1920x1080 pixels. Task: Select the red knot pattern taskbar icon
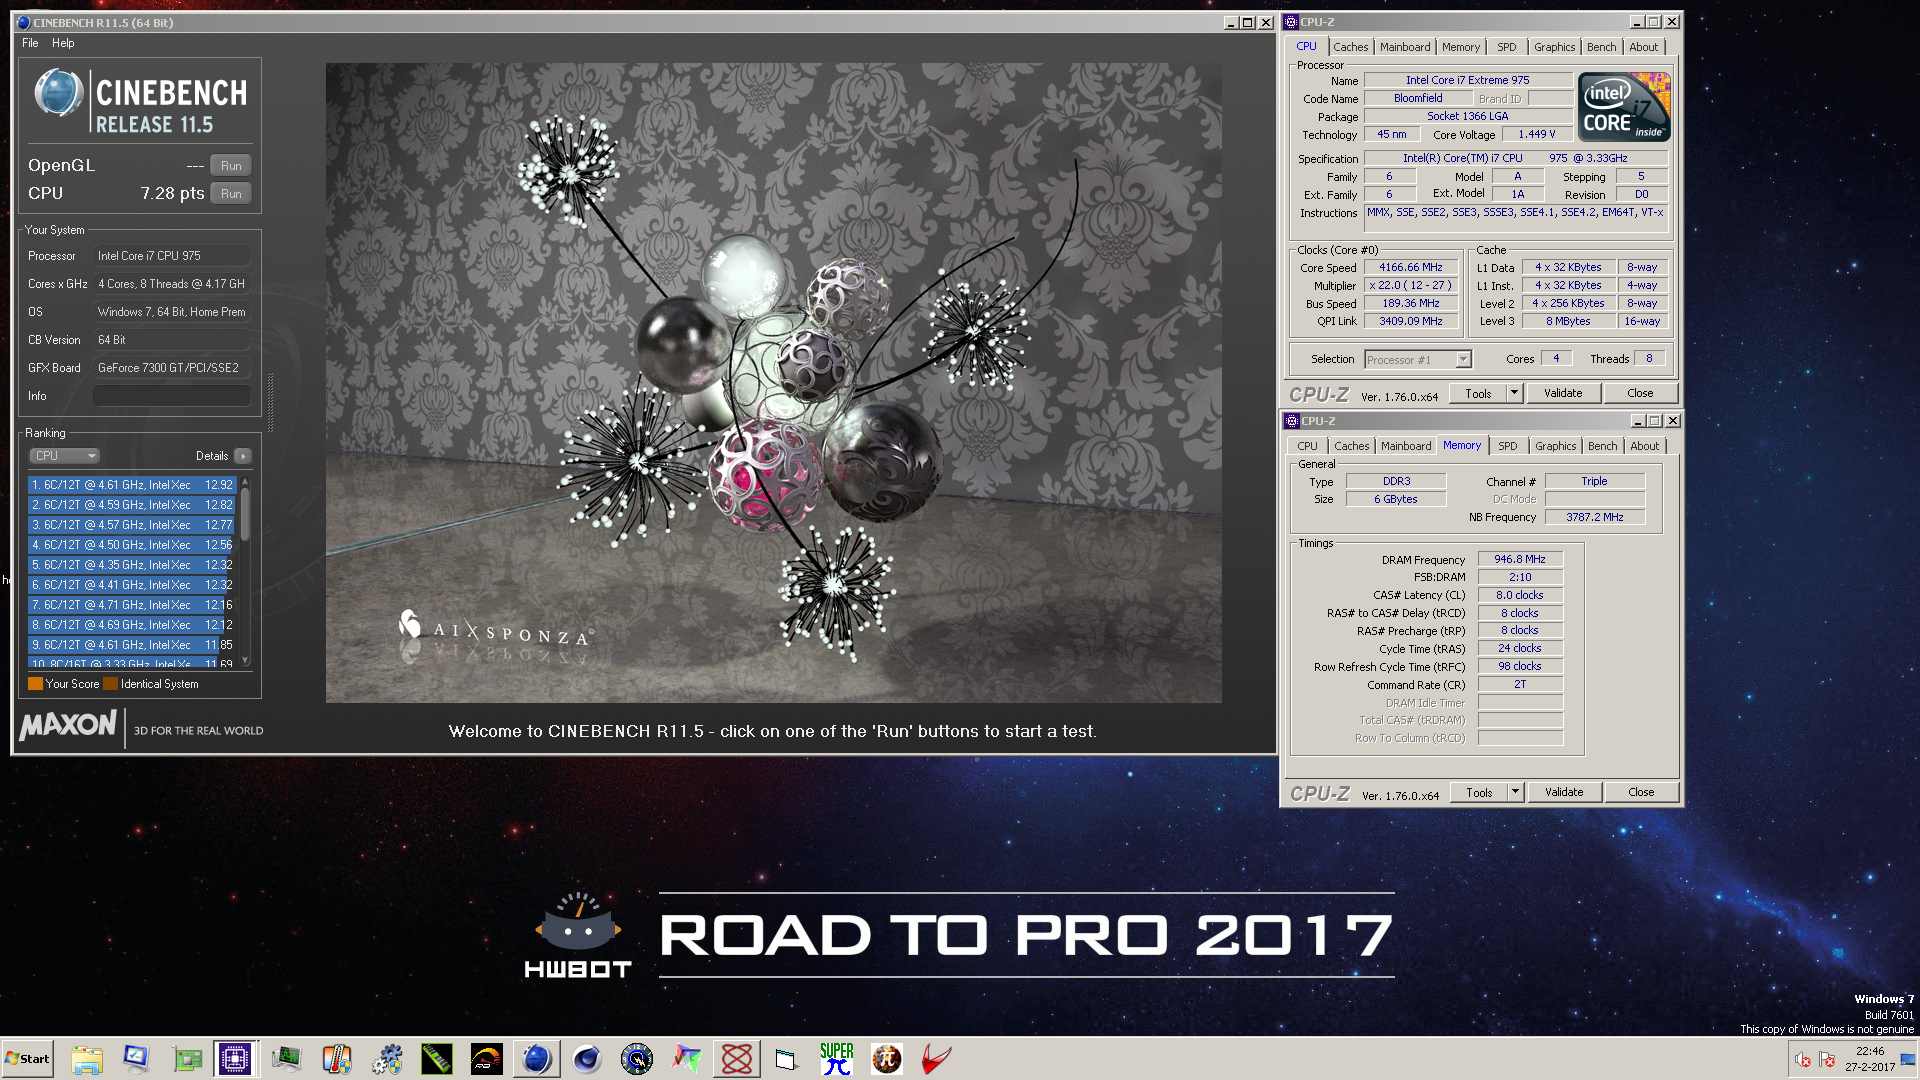(737, 1059)
